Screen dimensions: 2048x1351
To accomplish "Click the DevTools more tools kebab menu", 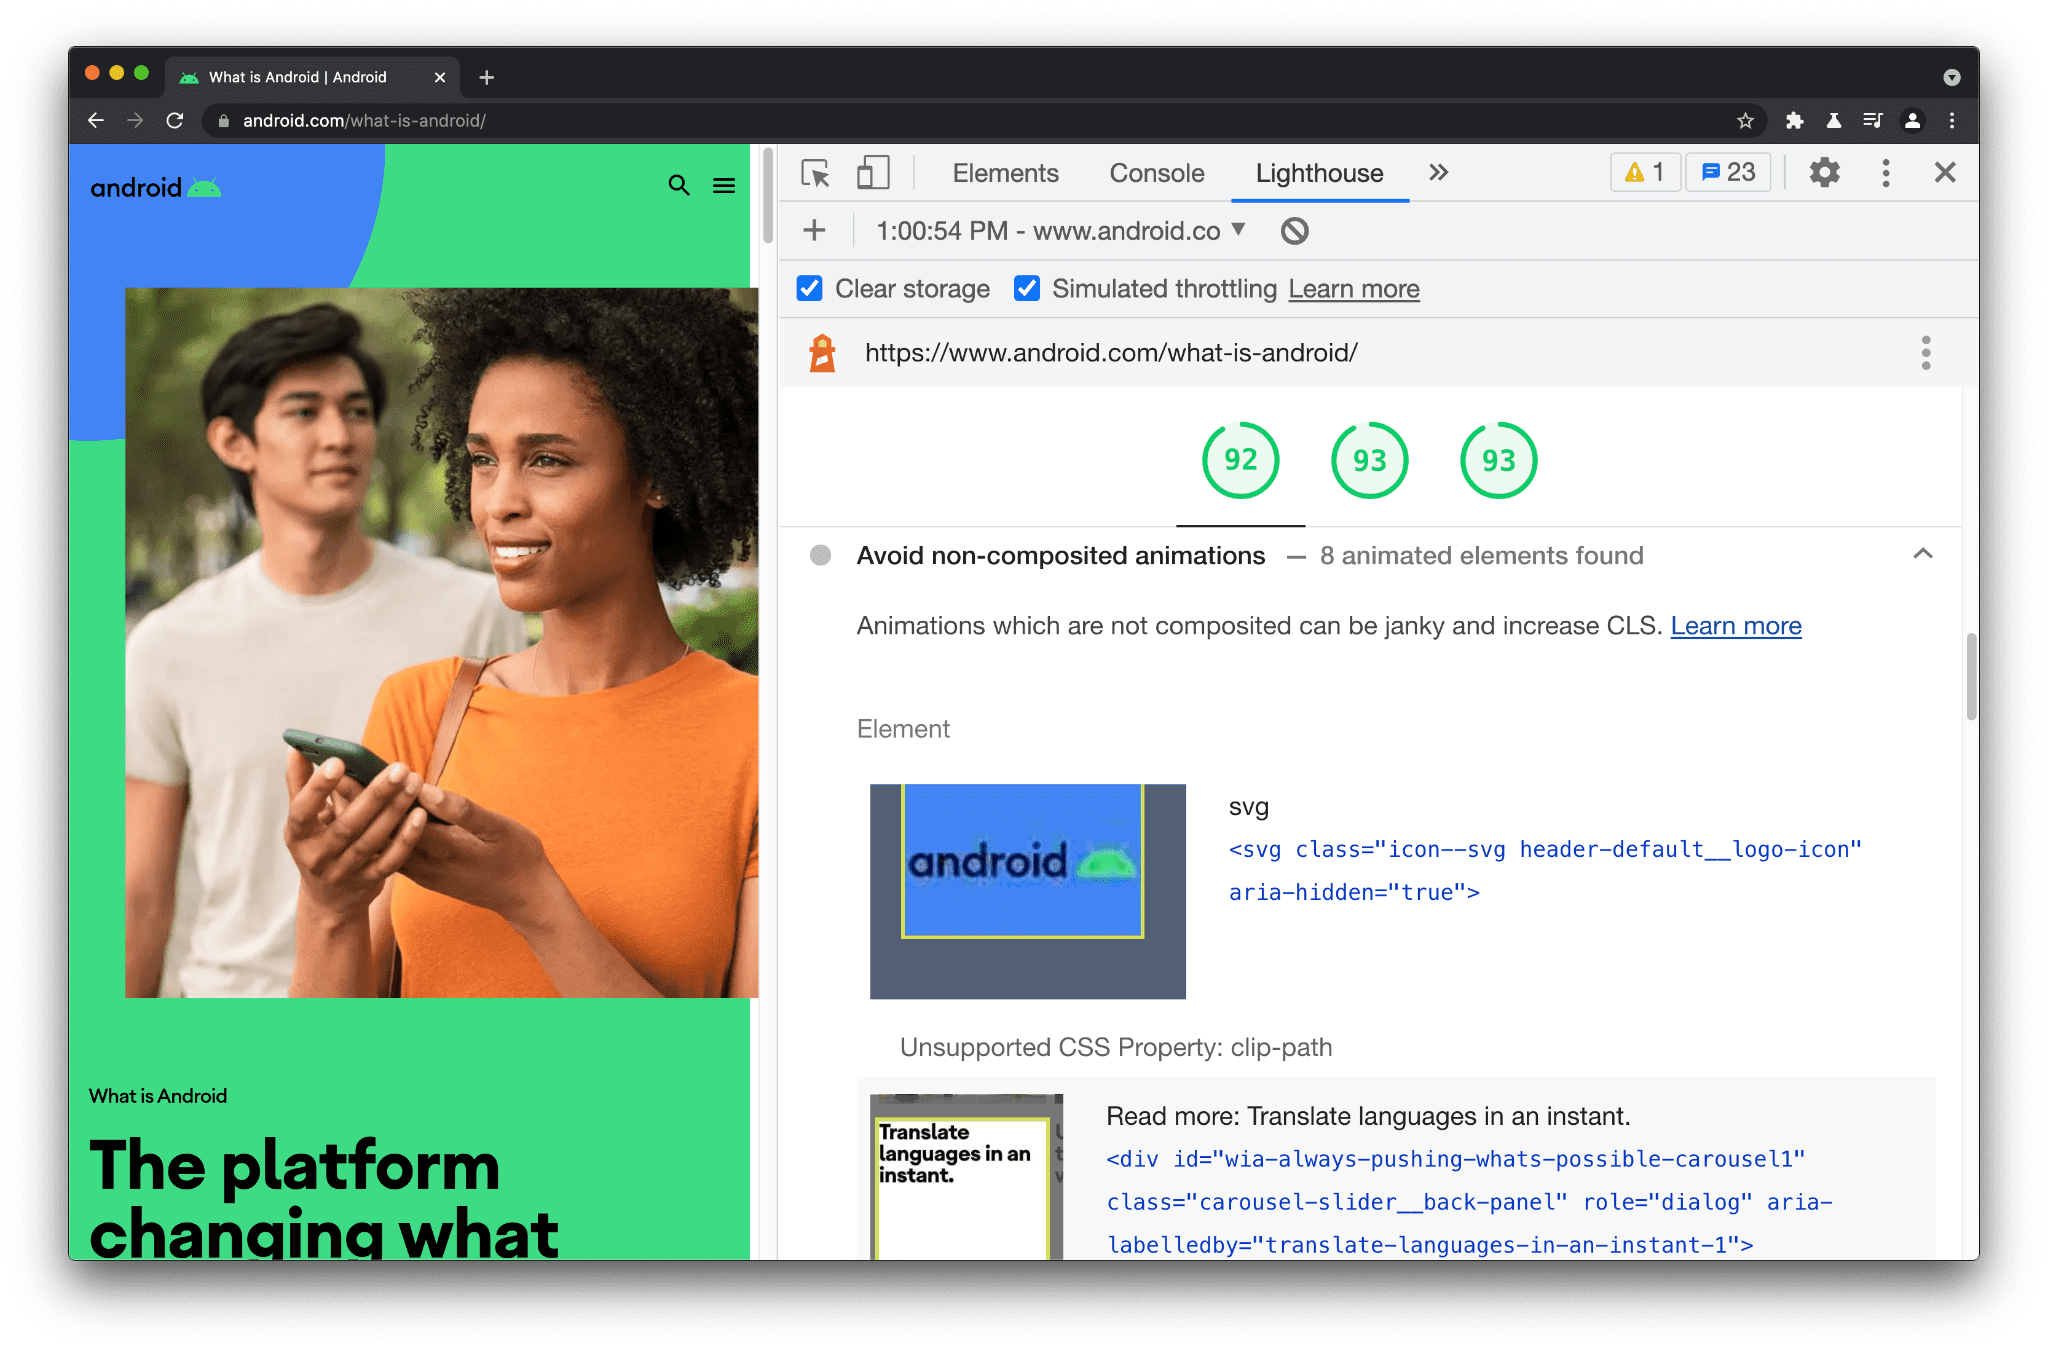I will 1888,173.
